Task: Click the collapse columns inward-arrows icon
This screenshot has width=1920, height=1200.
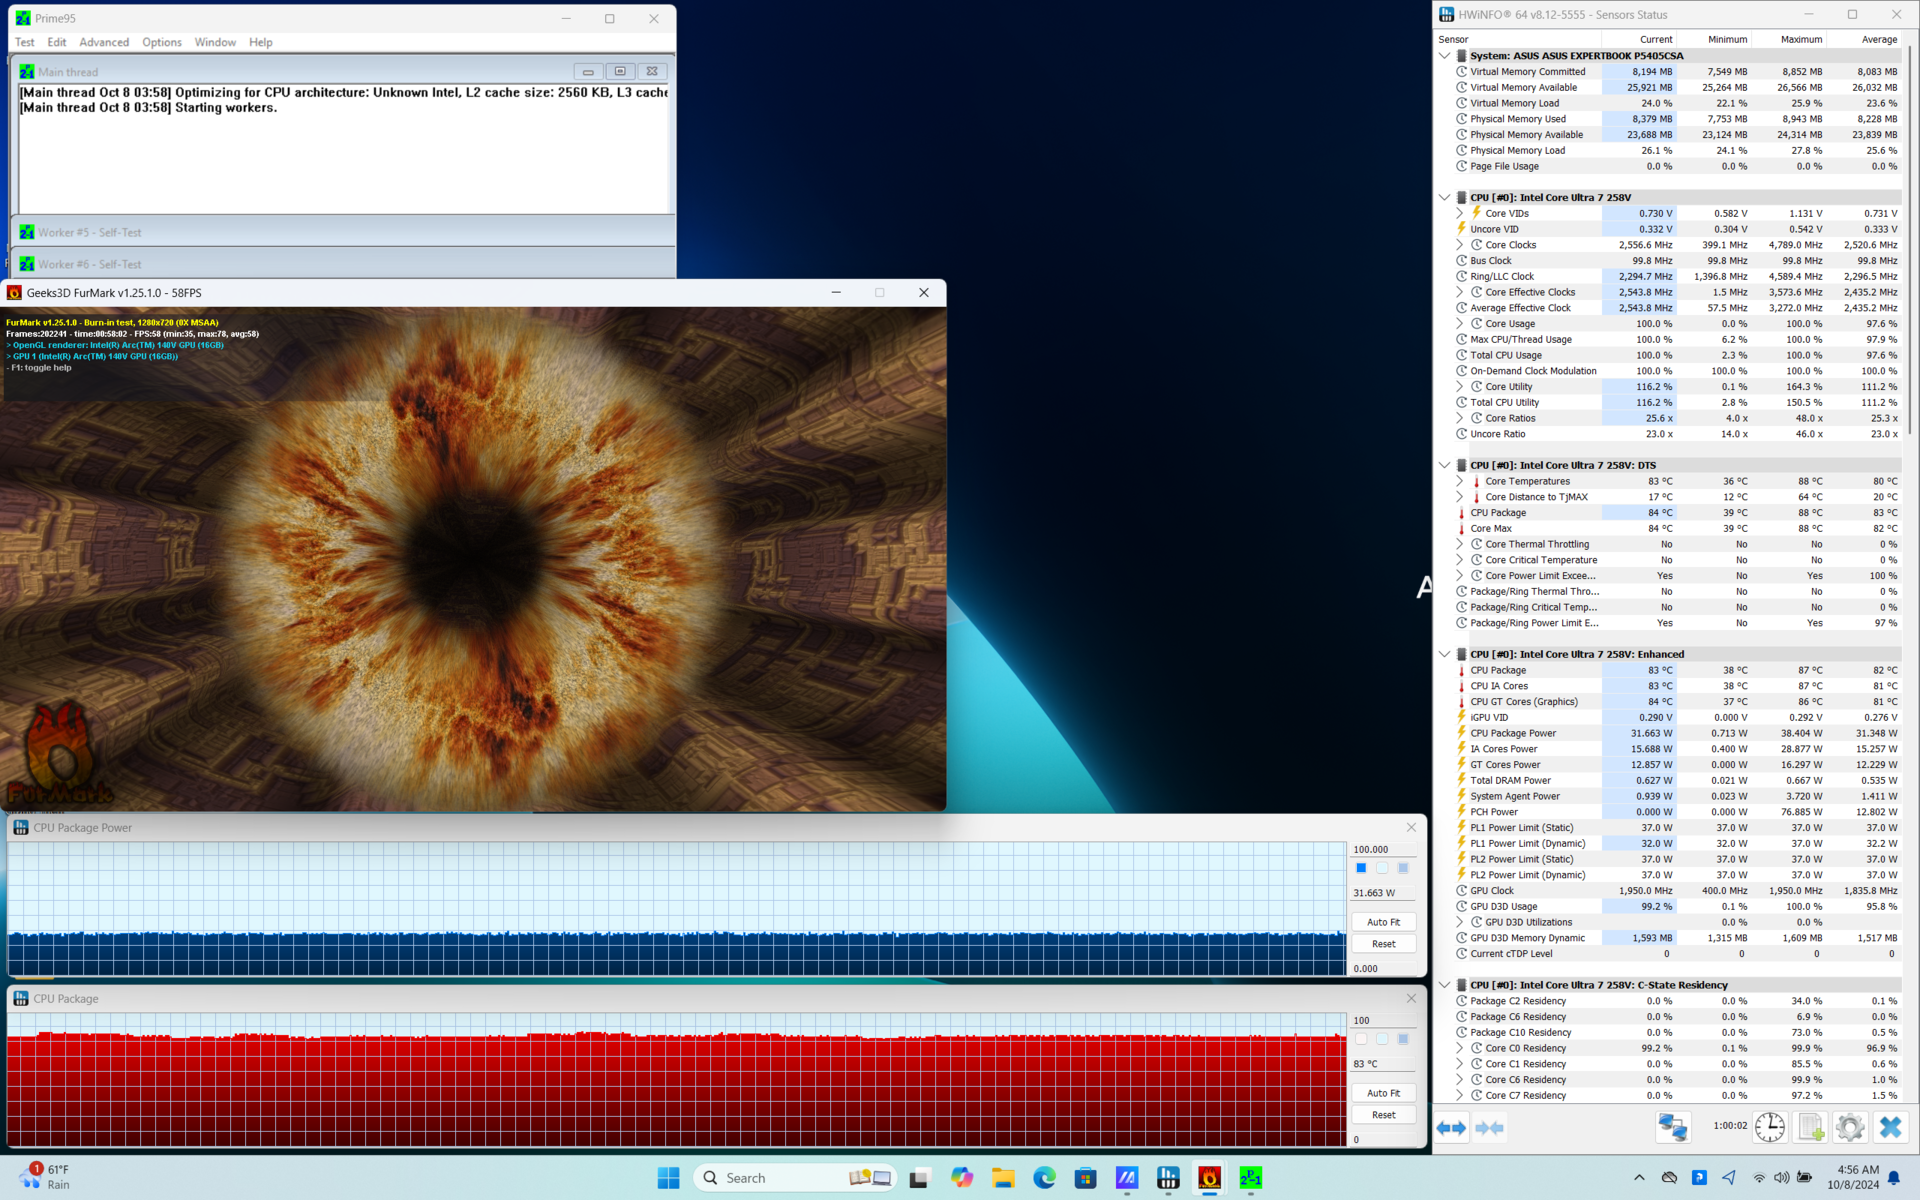Action: (1489, 1128)
